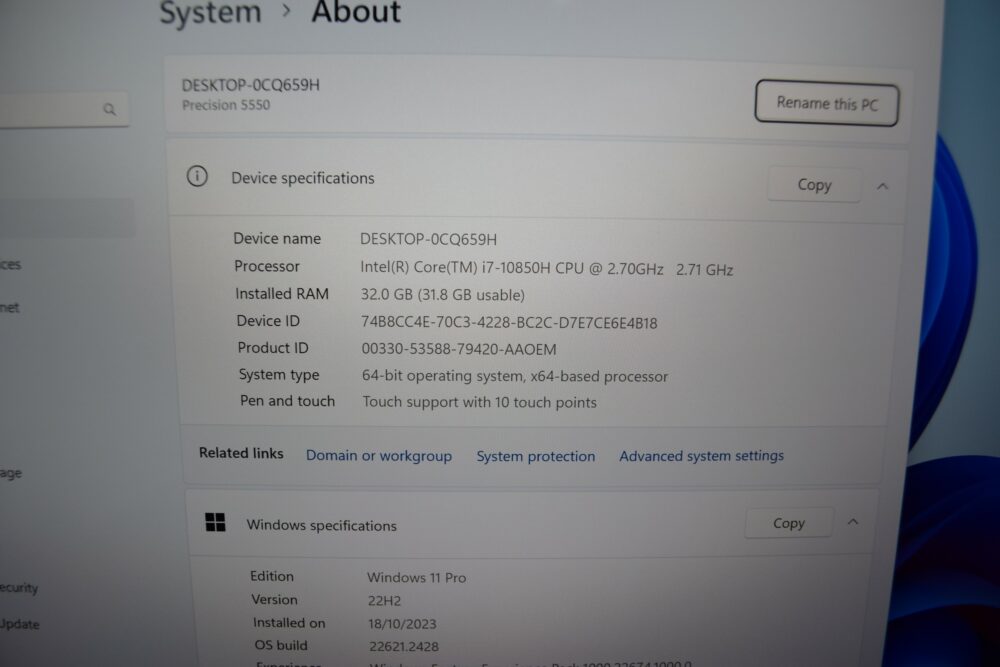This screenshot has height=667, width=1000.
Task: Click the Installed on date 18/10/2023
Action: point(402,624)
